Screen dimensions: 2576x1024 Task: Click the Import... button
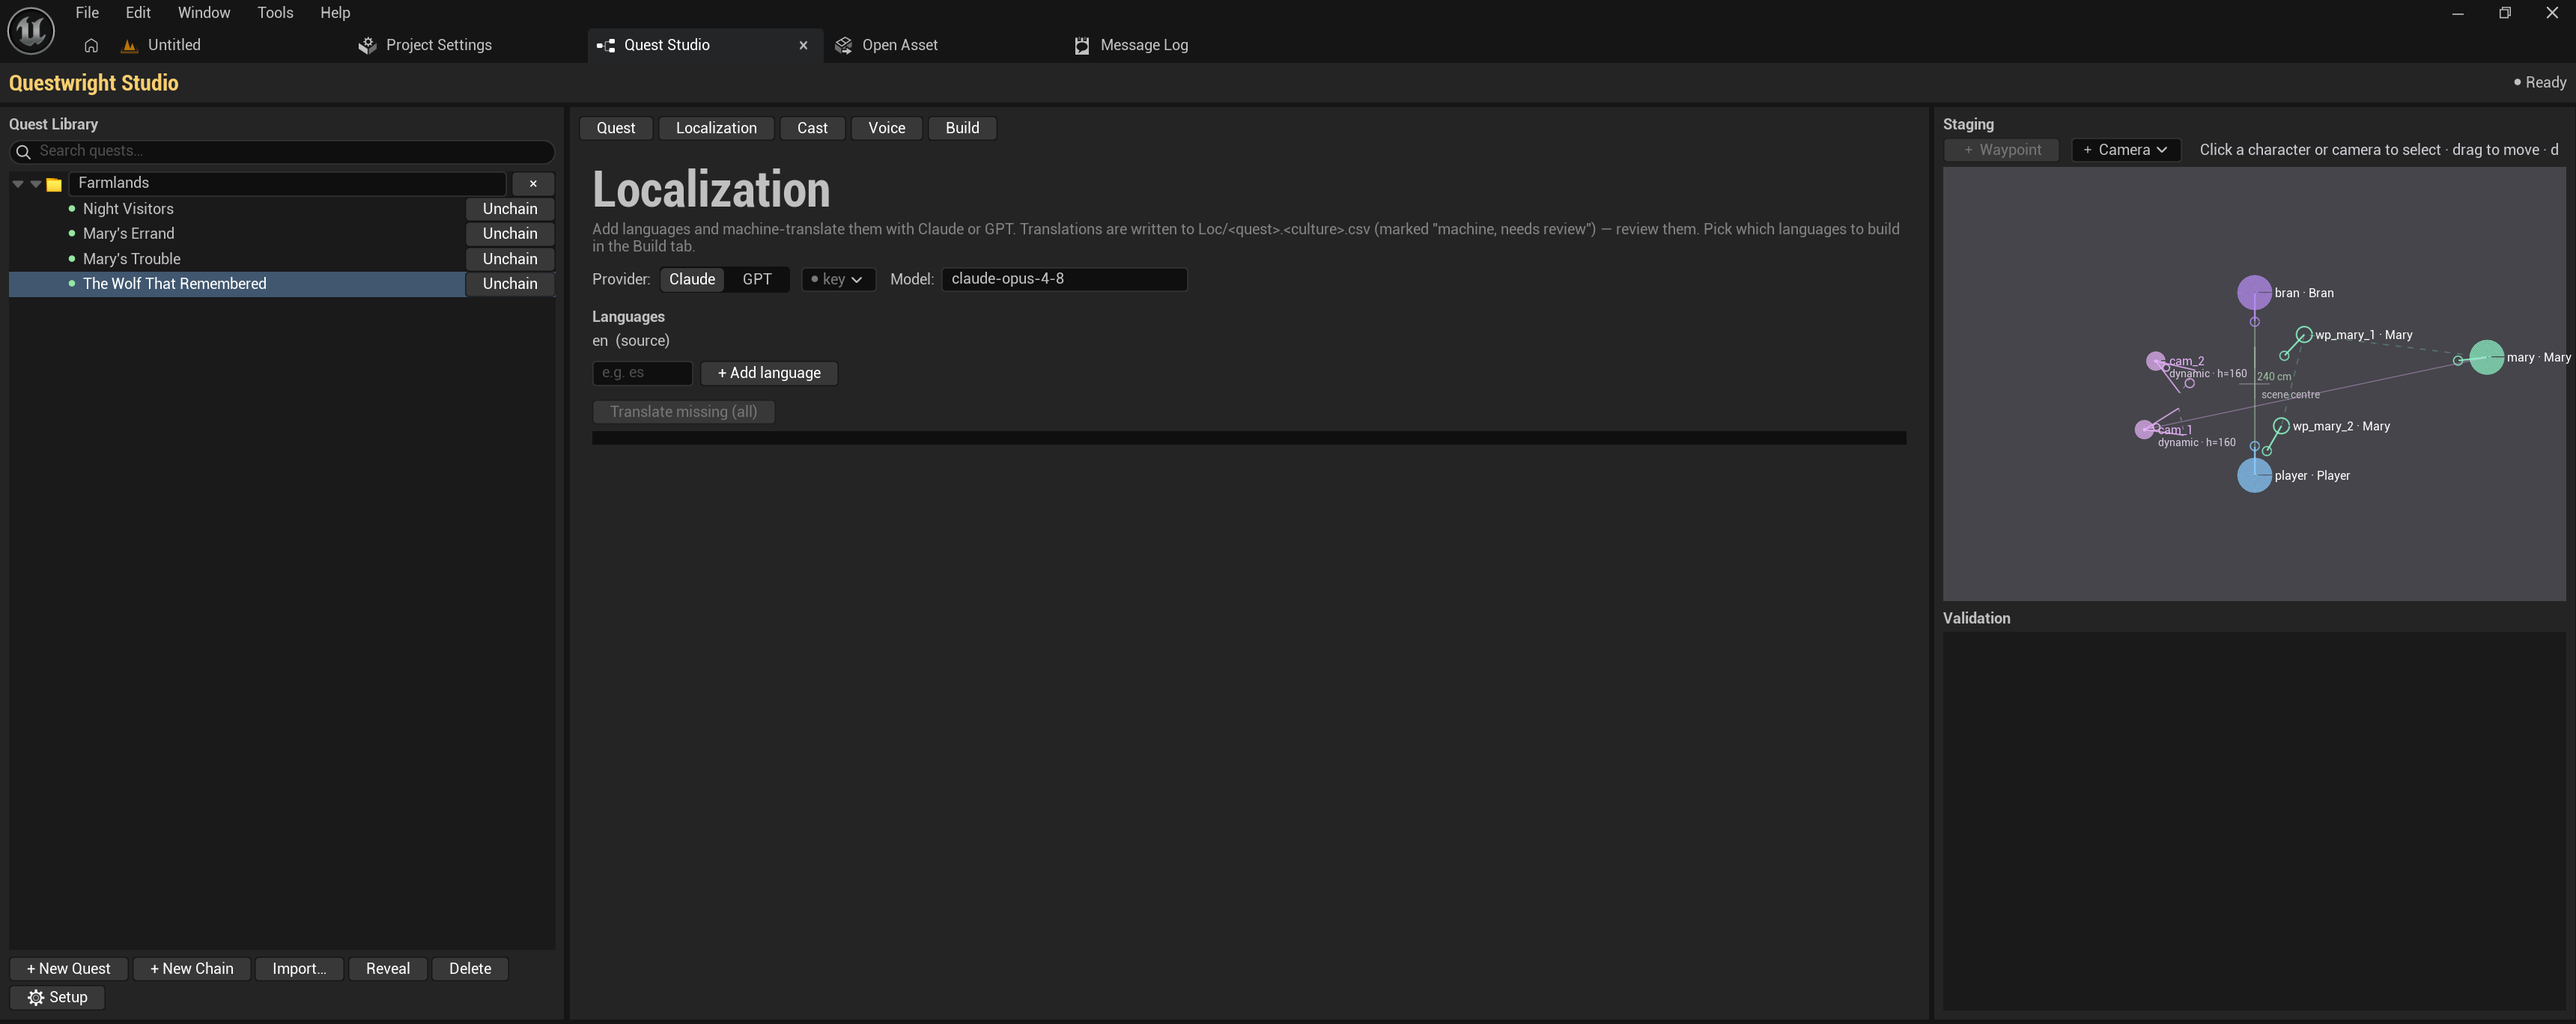coord(299,969)
